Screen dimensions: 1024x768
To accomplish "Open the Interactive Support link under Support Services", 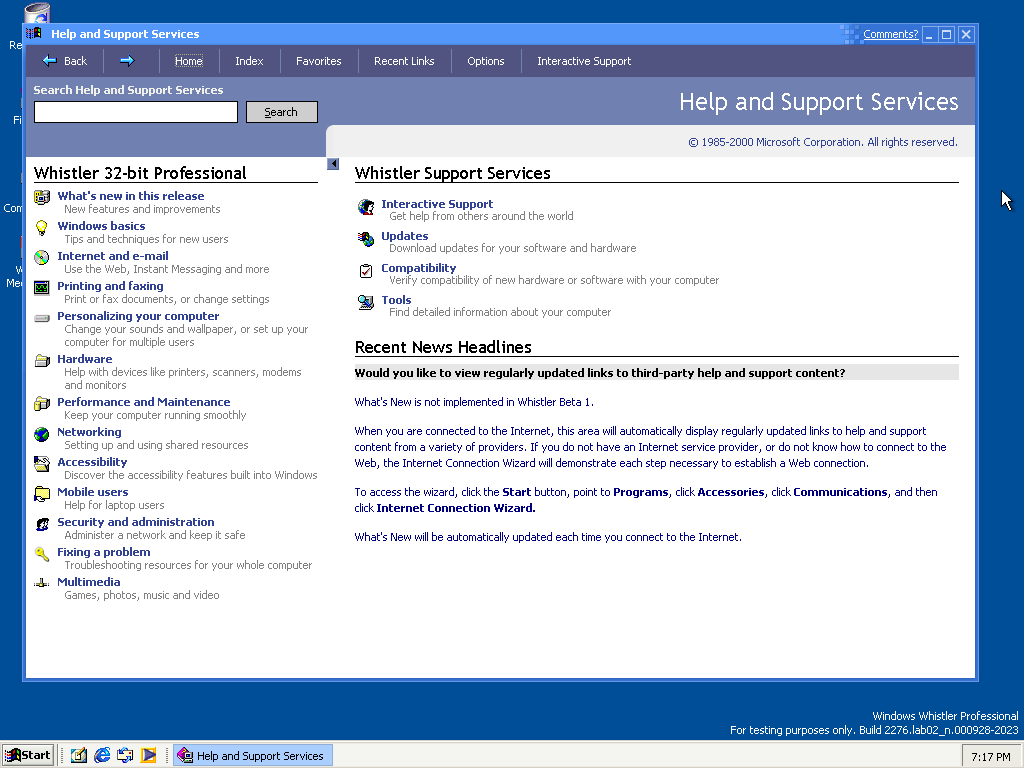I will point(437,204).
